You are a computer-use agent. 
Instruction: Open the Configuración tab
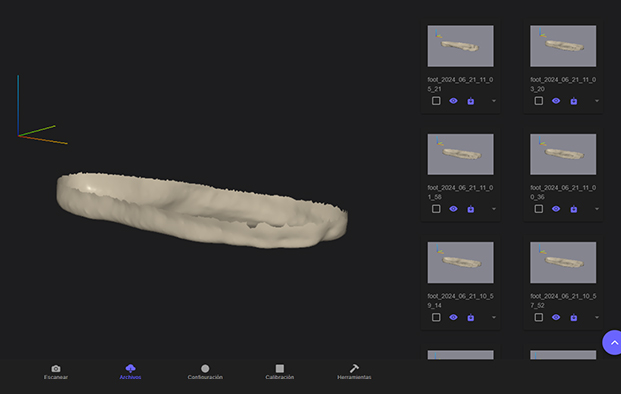click(x=205, y=372)
